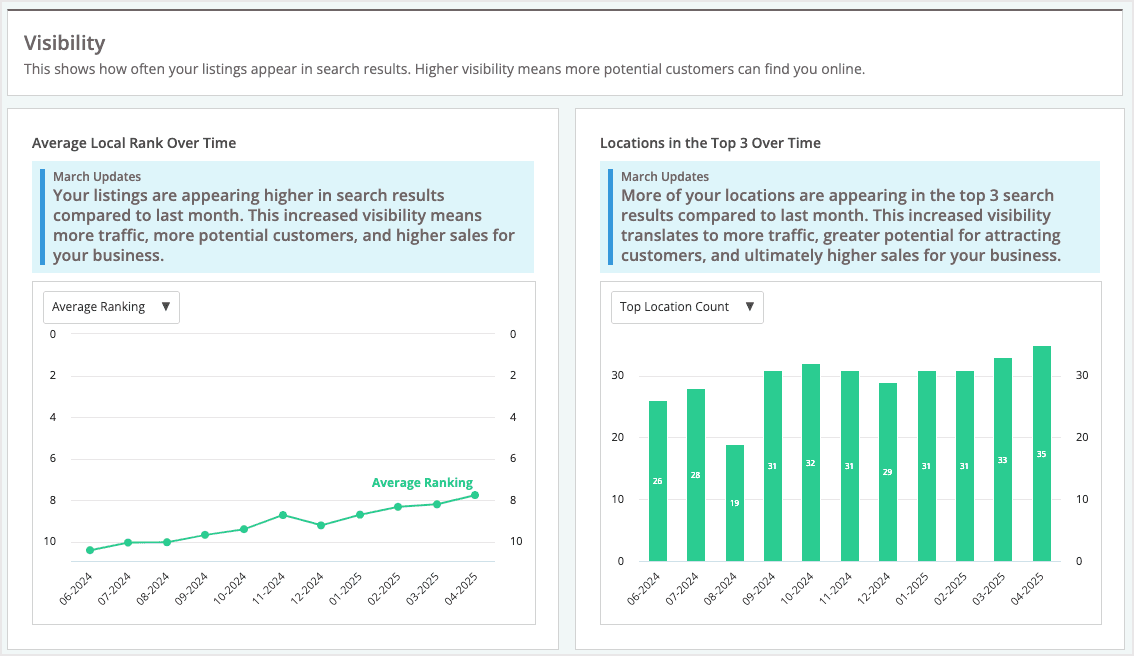The image size is (1134, 656).
Task: Select the Average Ranking series label
Action: tap(423, 482)
